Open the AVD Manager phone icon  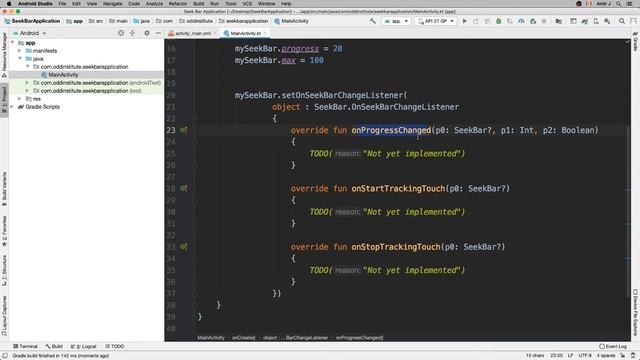[x=596, y=21]
